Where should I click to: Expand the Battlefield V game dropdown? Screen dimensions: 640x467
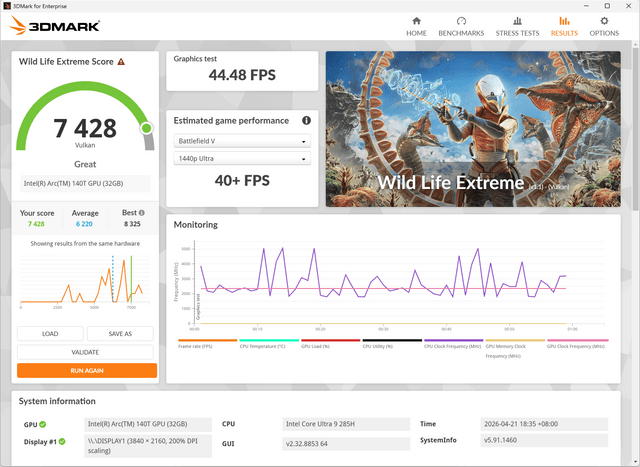pos(242,141)
